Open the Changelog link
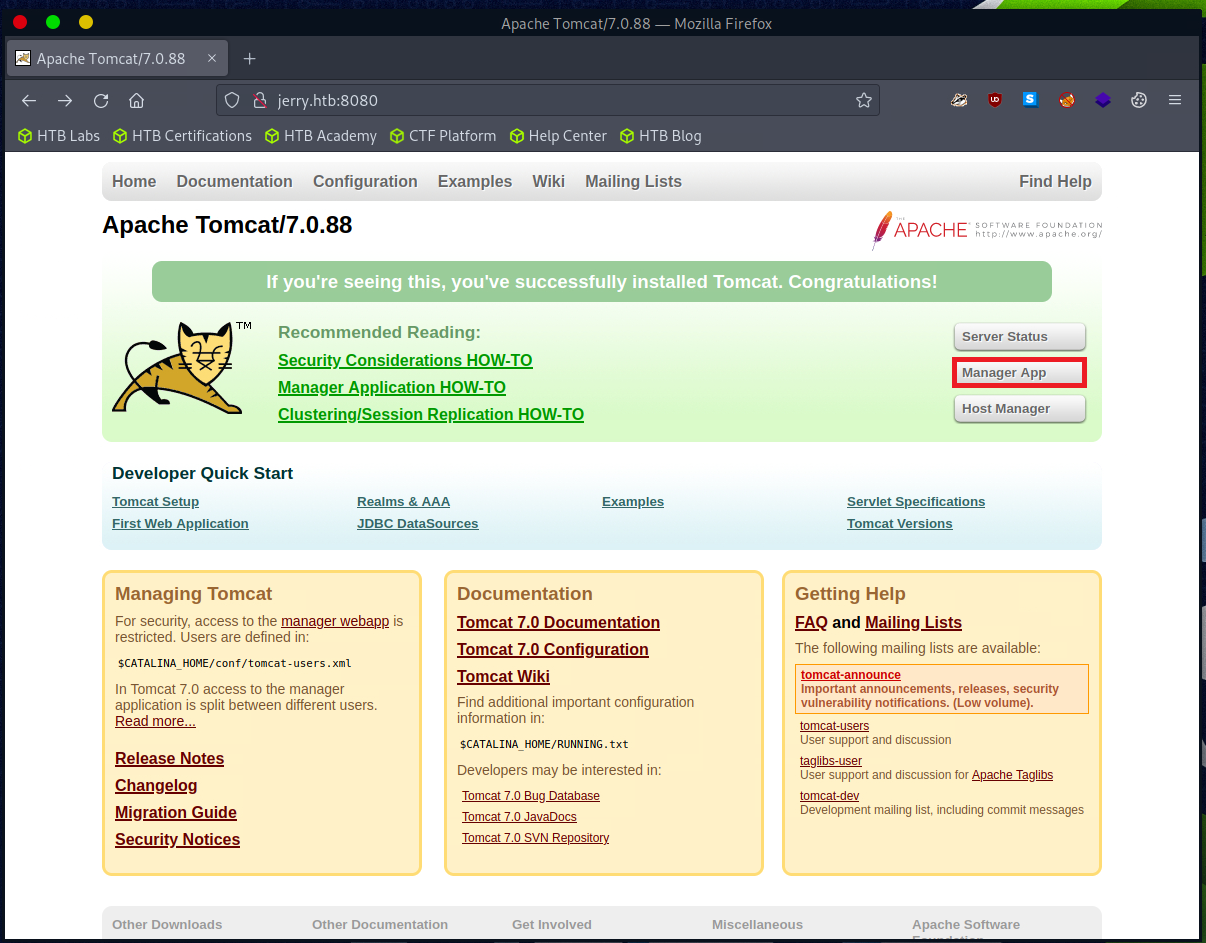Viewport: 1206px width, 943px height. pos(156,786)
